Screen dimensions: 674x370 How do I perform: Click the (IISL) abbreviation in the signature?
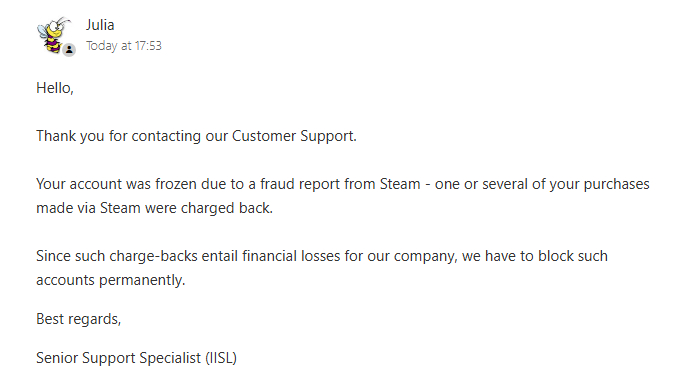pos(221,358)
